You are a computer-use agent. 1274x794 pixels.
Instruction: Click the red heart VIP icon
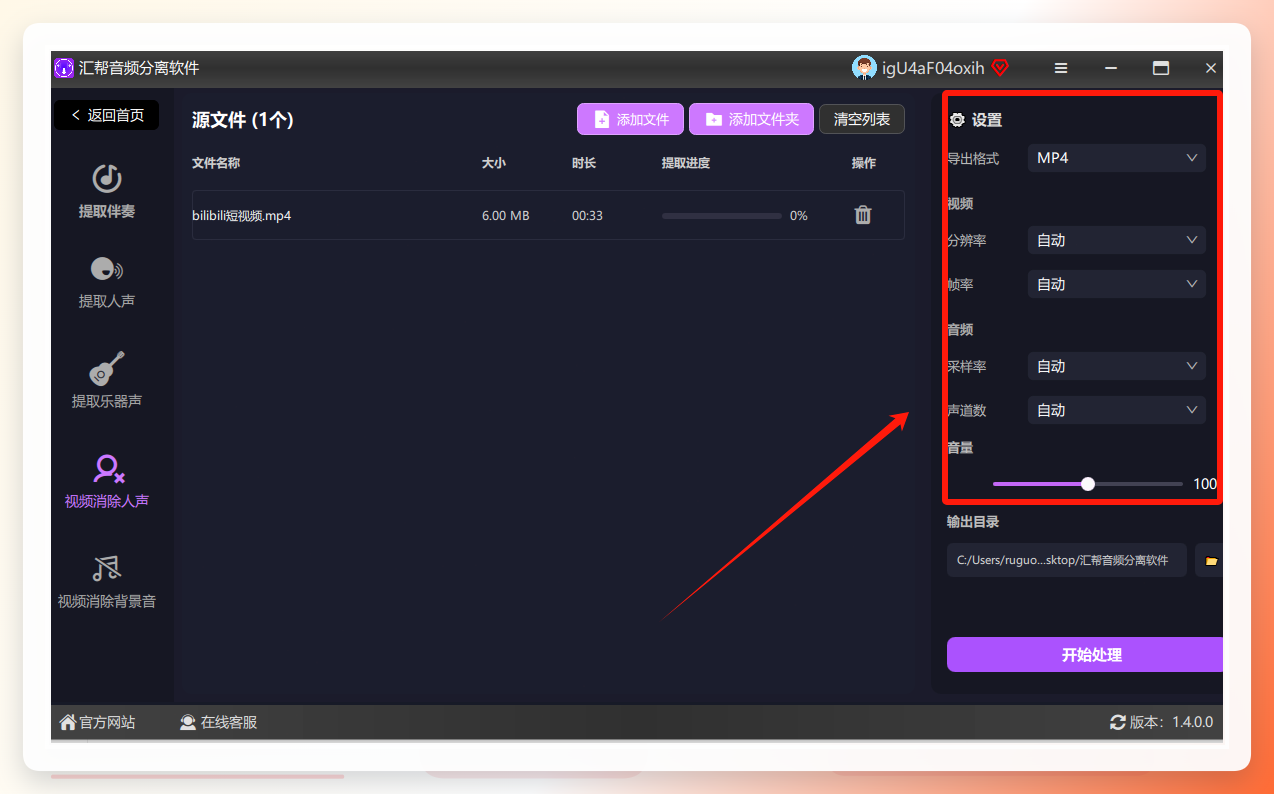(x=1000, y=68)
